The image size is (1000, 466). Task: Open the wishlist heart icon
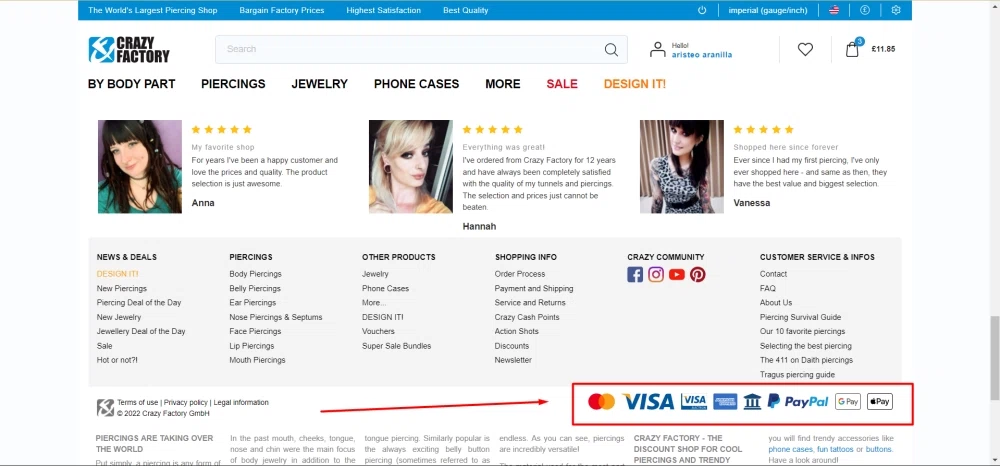point(805,49)
